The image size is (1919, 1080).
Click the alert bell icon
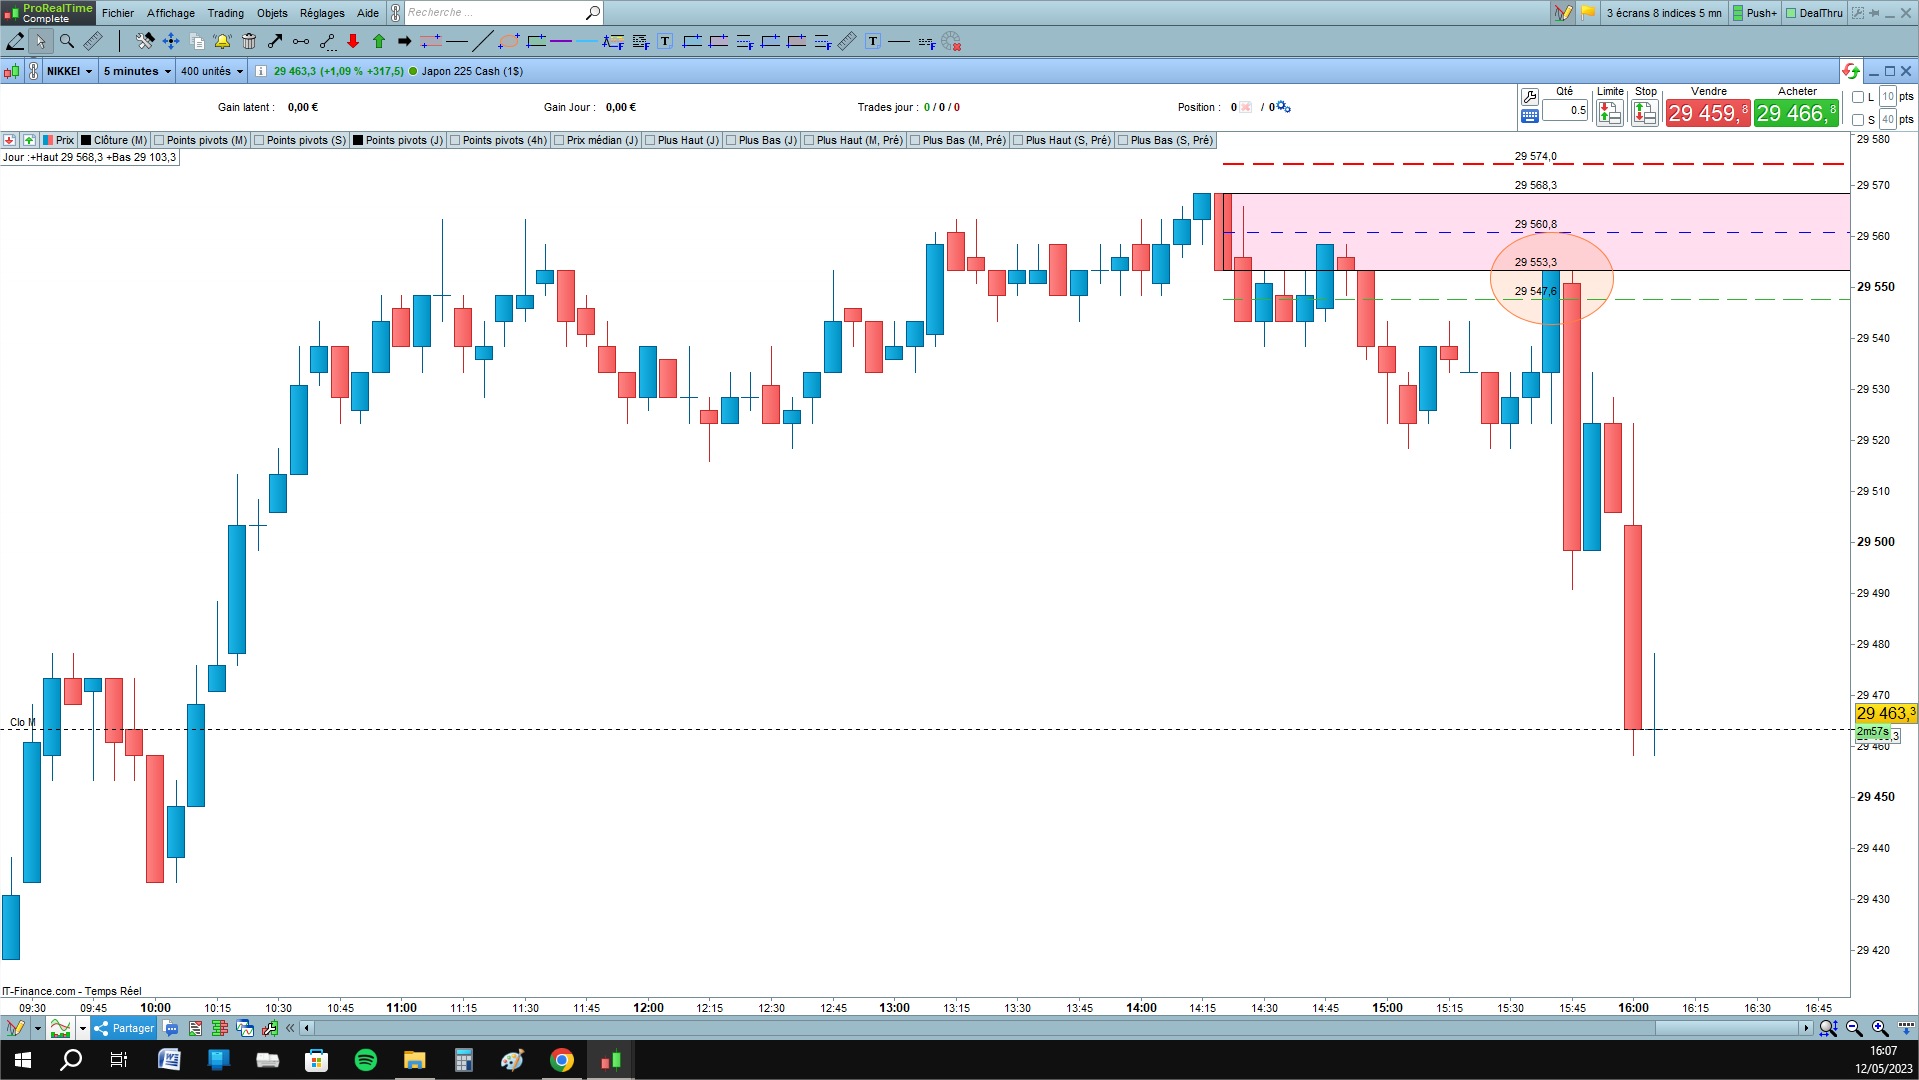(x=222, y=41)
